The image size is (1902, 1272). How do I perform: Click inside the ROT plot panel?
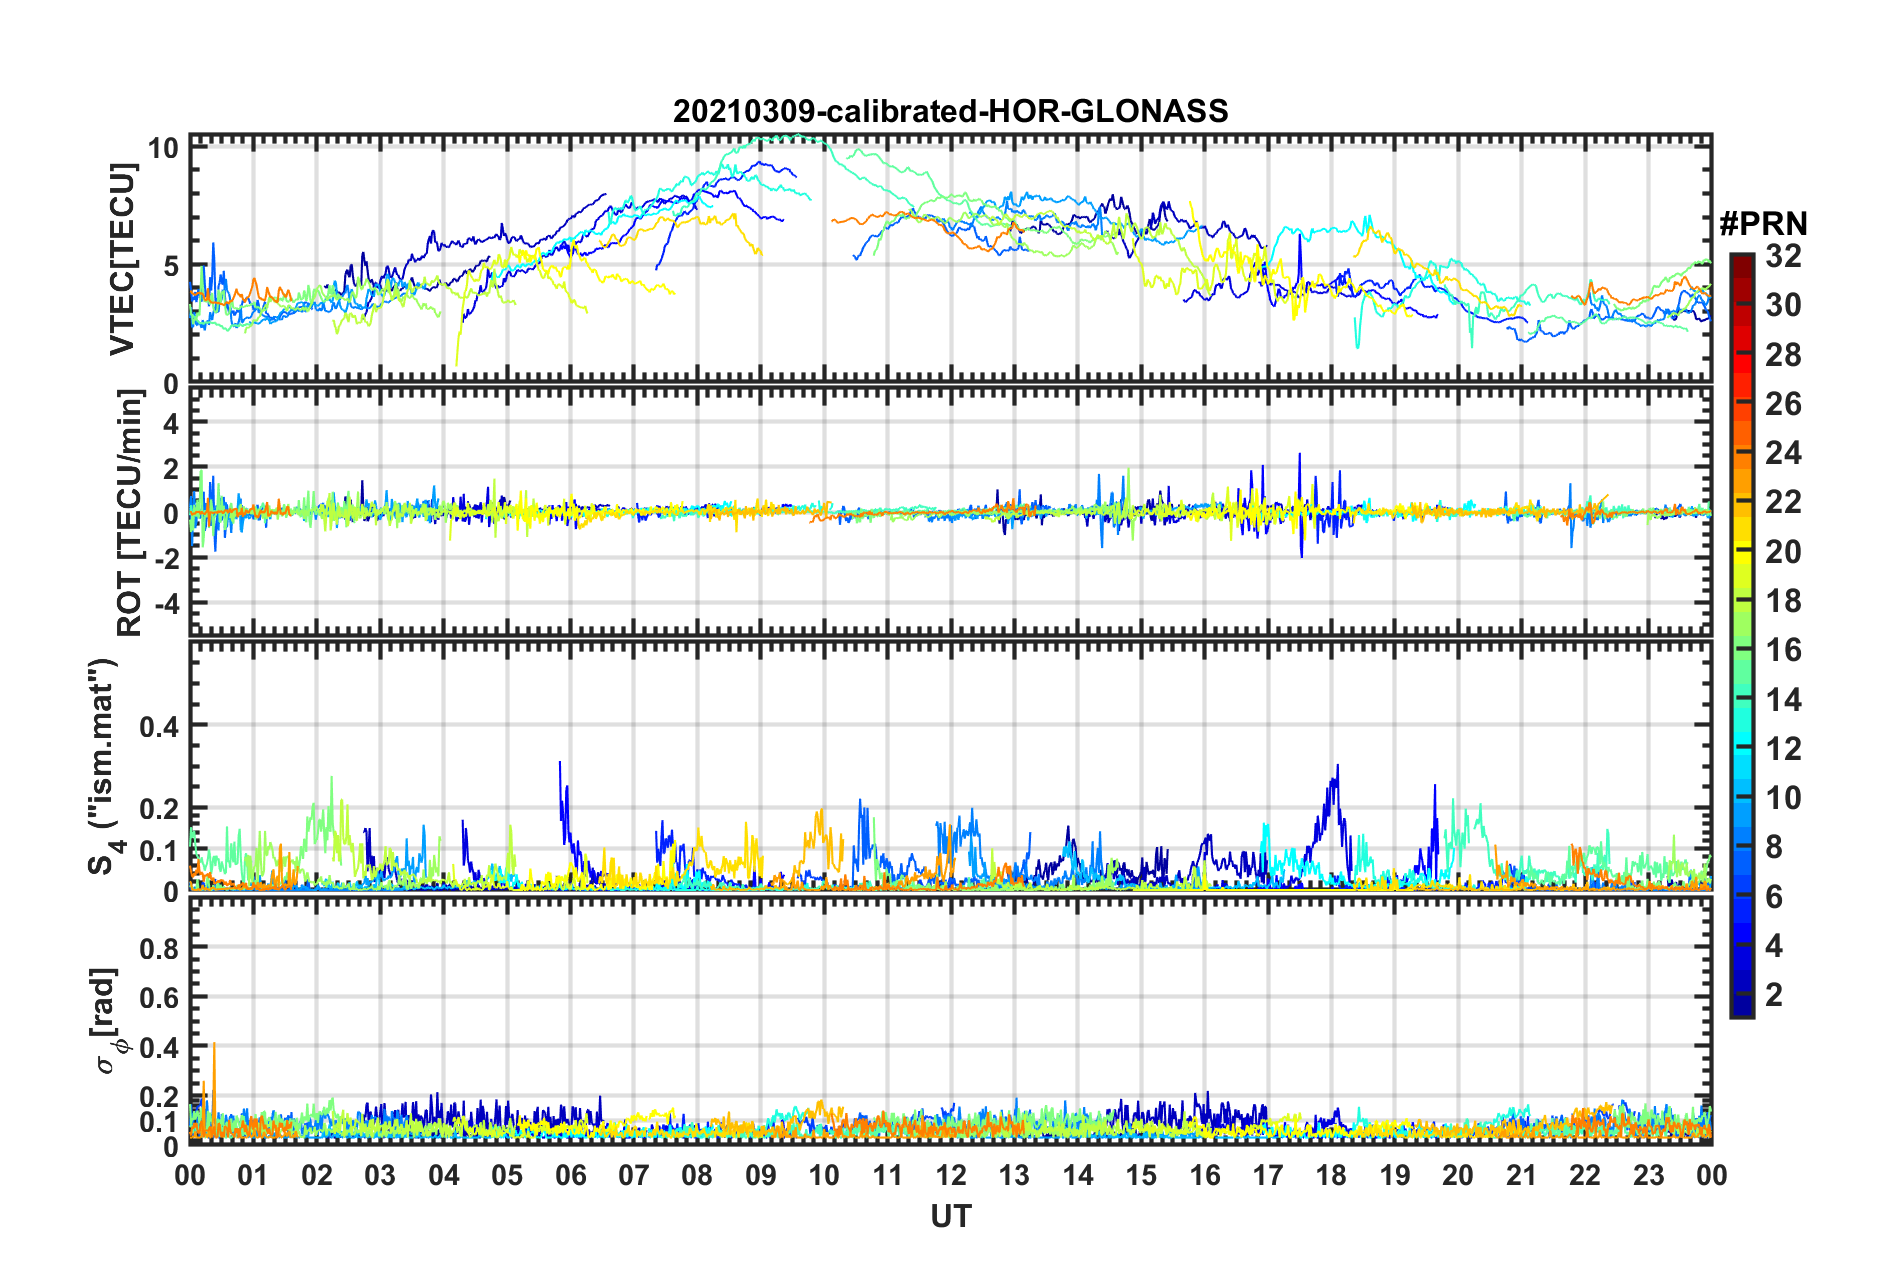(950, 511)
